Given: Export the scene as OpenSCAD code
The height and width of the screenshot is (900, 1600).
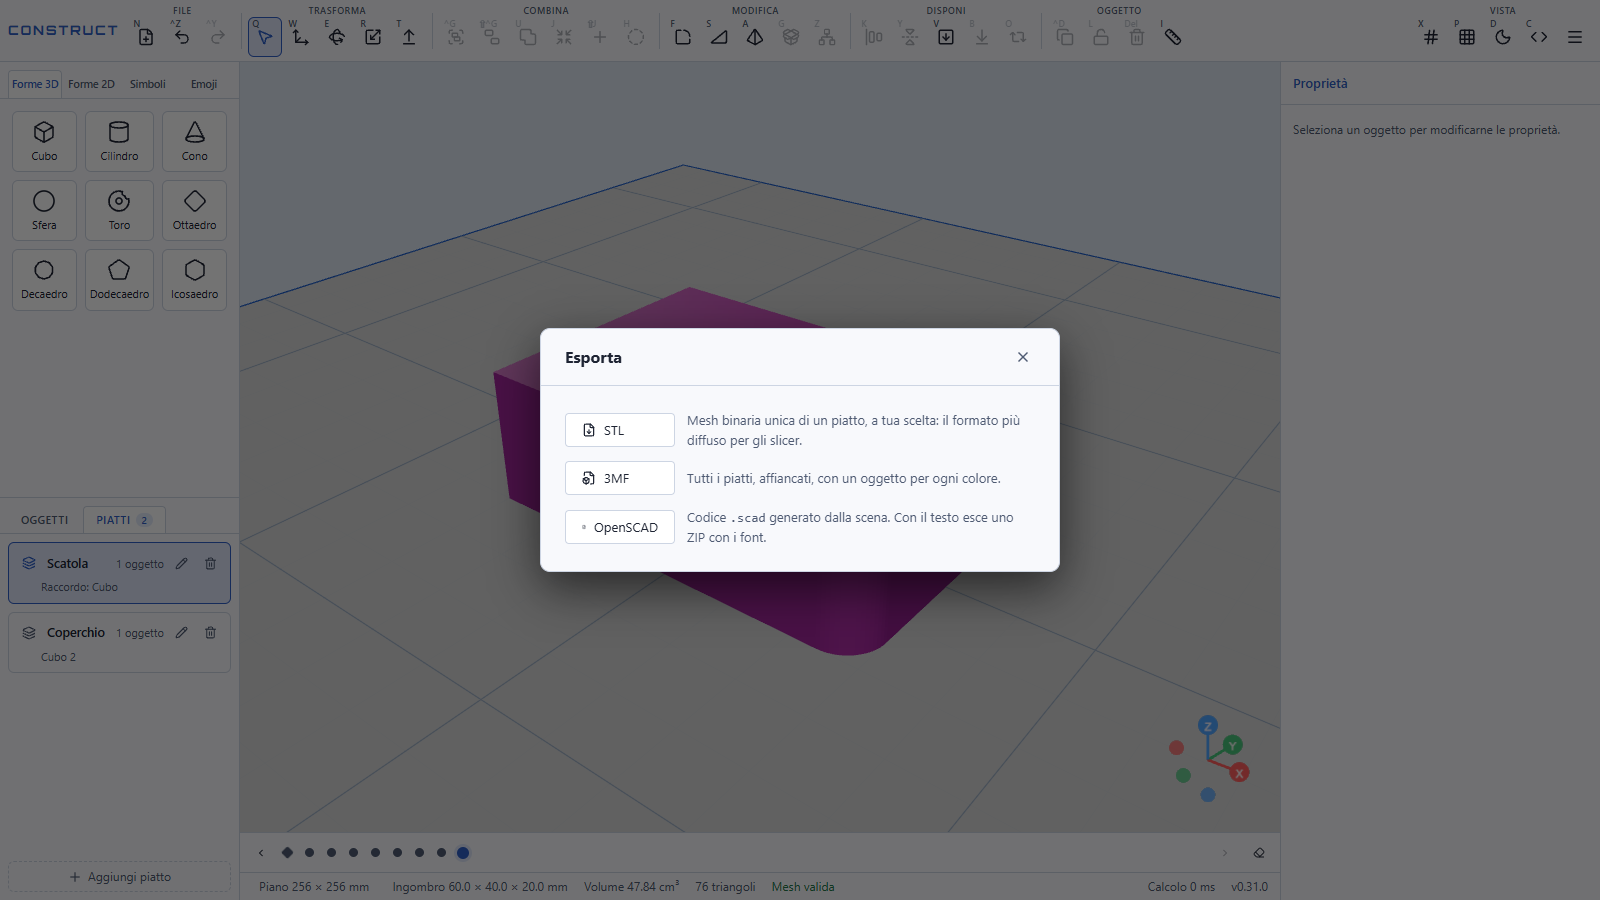Looking at the screenshot, I should click(620, 527).
